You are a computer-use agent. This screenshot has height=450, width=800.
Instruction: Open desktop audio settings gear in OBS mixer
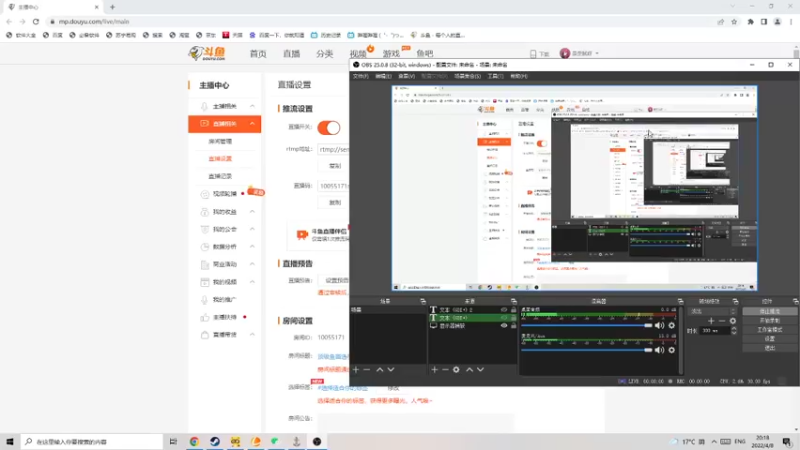click(671, 326)
